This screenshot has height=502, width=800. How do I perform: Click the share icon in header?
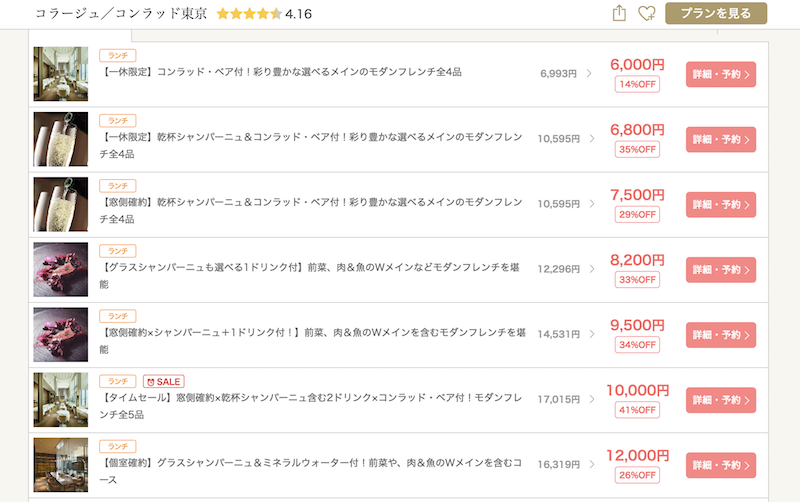coord(619,13)
